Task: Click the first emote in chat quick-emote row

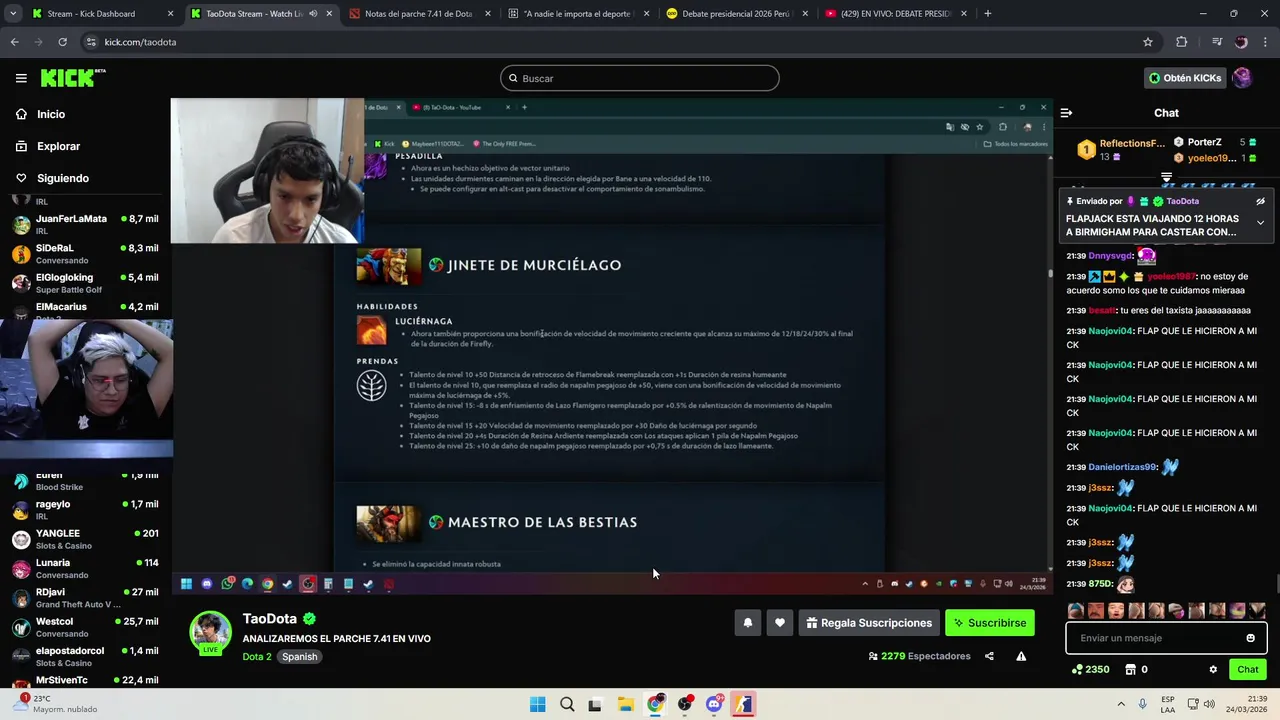Action: click(x=1076, y=611)
